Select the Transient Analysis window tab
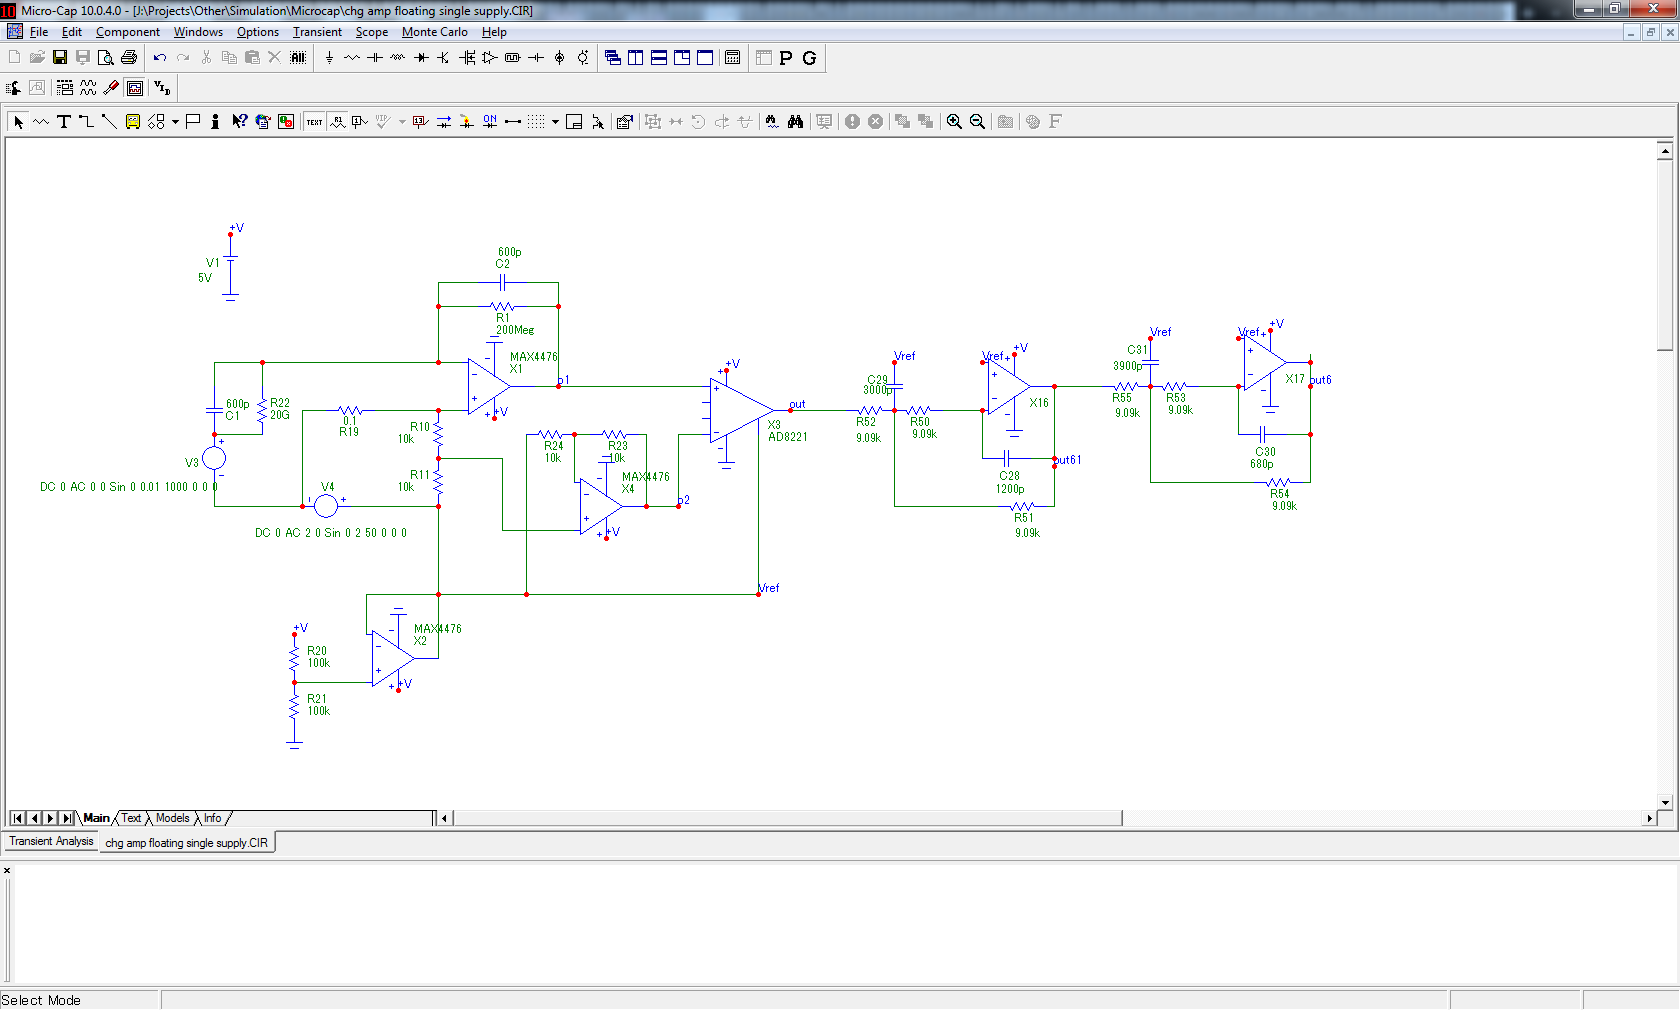Image resolution: width=1680 pixels, height=1010 pixels. tap(51, 842)
